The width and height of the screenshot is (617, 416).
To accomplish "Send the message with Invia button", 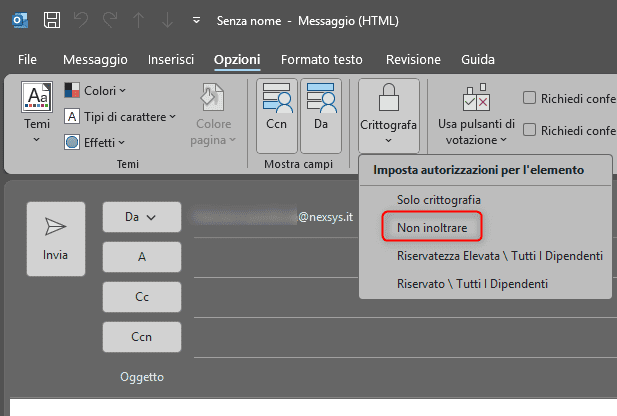I will 56,239.
